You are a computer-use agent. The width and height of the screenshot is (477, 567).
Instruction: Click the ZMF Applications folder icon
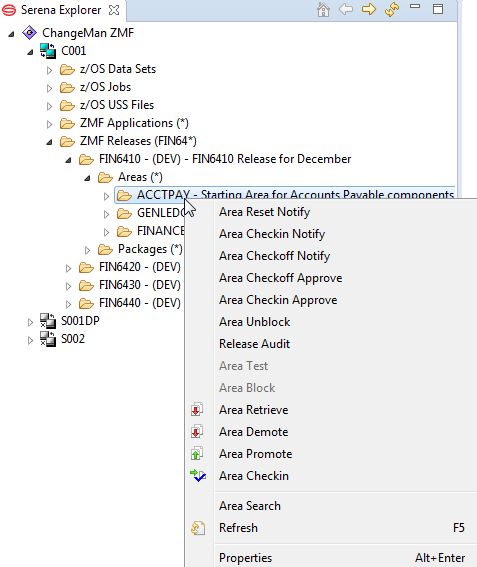[x=67, y=123]
